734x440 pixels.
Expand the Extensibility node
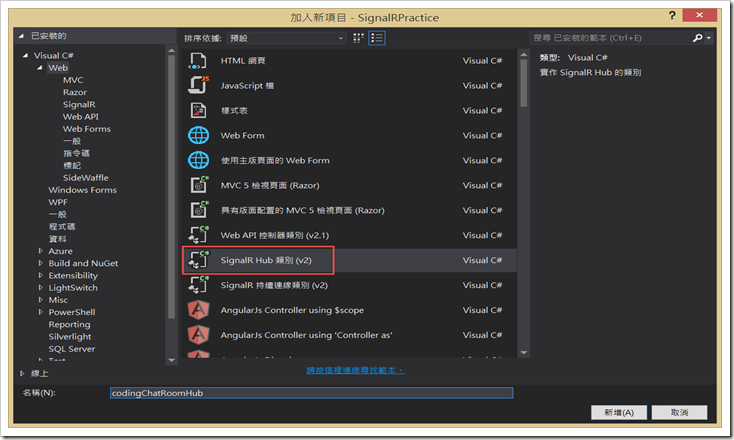coord(41,275)
